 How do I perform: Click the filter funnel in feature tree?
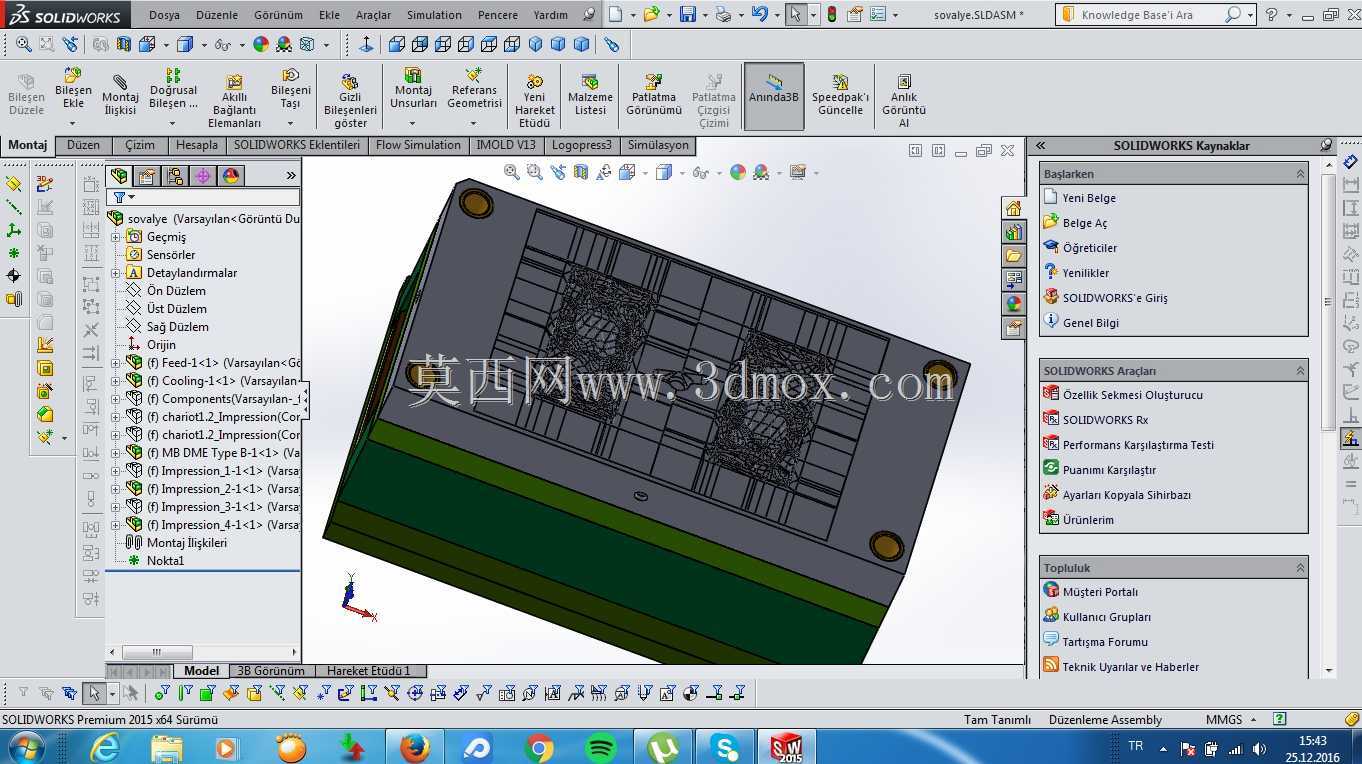119,198
